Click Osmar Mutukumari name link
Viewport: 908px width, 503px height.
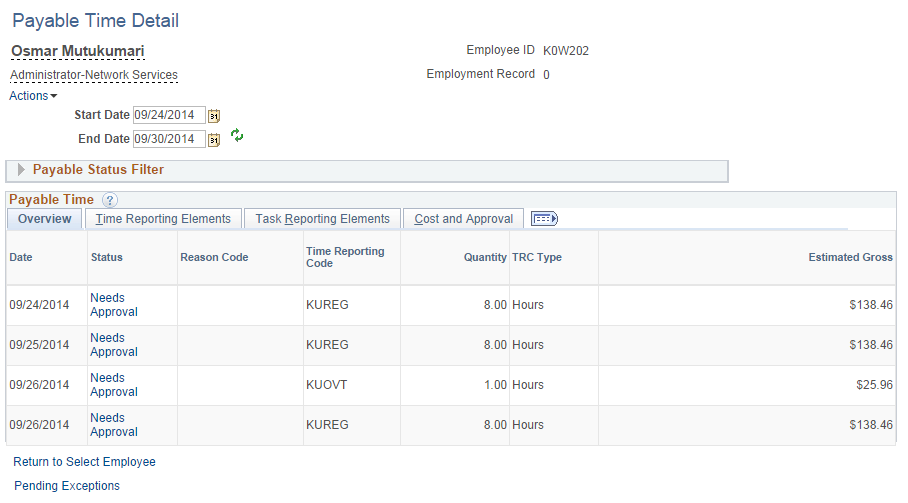tap(78, 51)
